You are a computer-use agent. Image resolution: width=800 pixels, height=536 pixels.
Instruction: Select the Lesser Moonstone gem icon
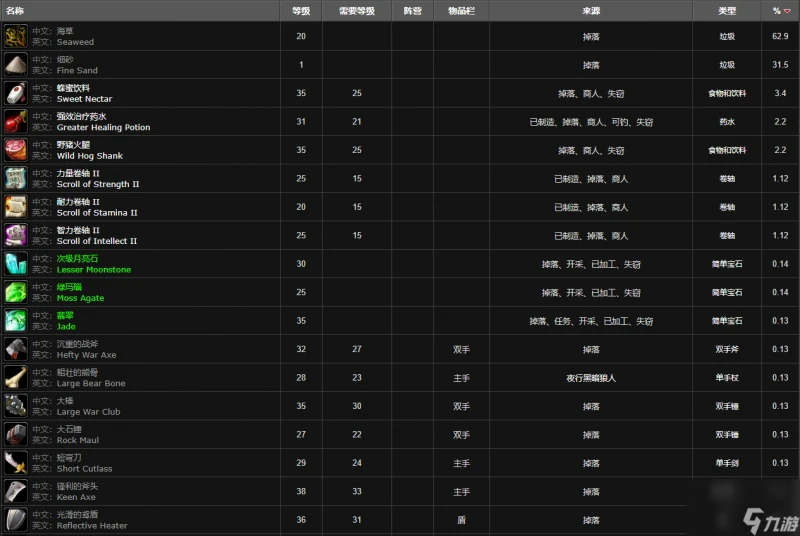click(x=15, y=264)
